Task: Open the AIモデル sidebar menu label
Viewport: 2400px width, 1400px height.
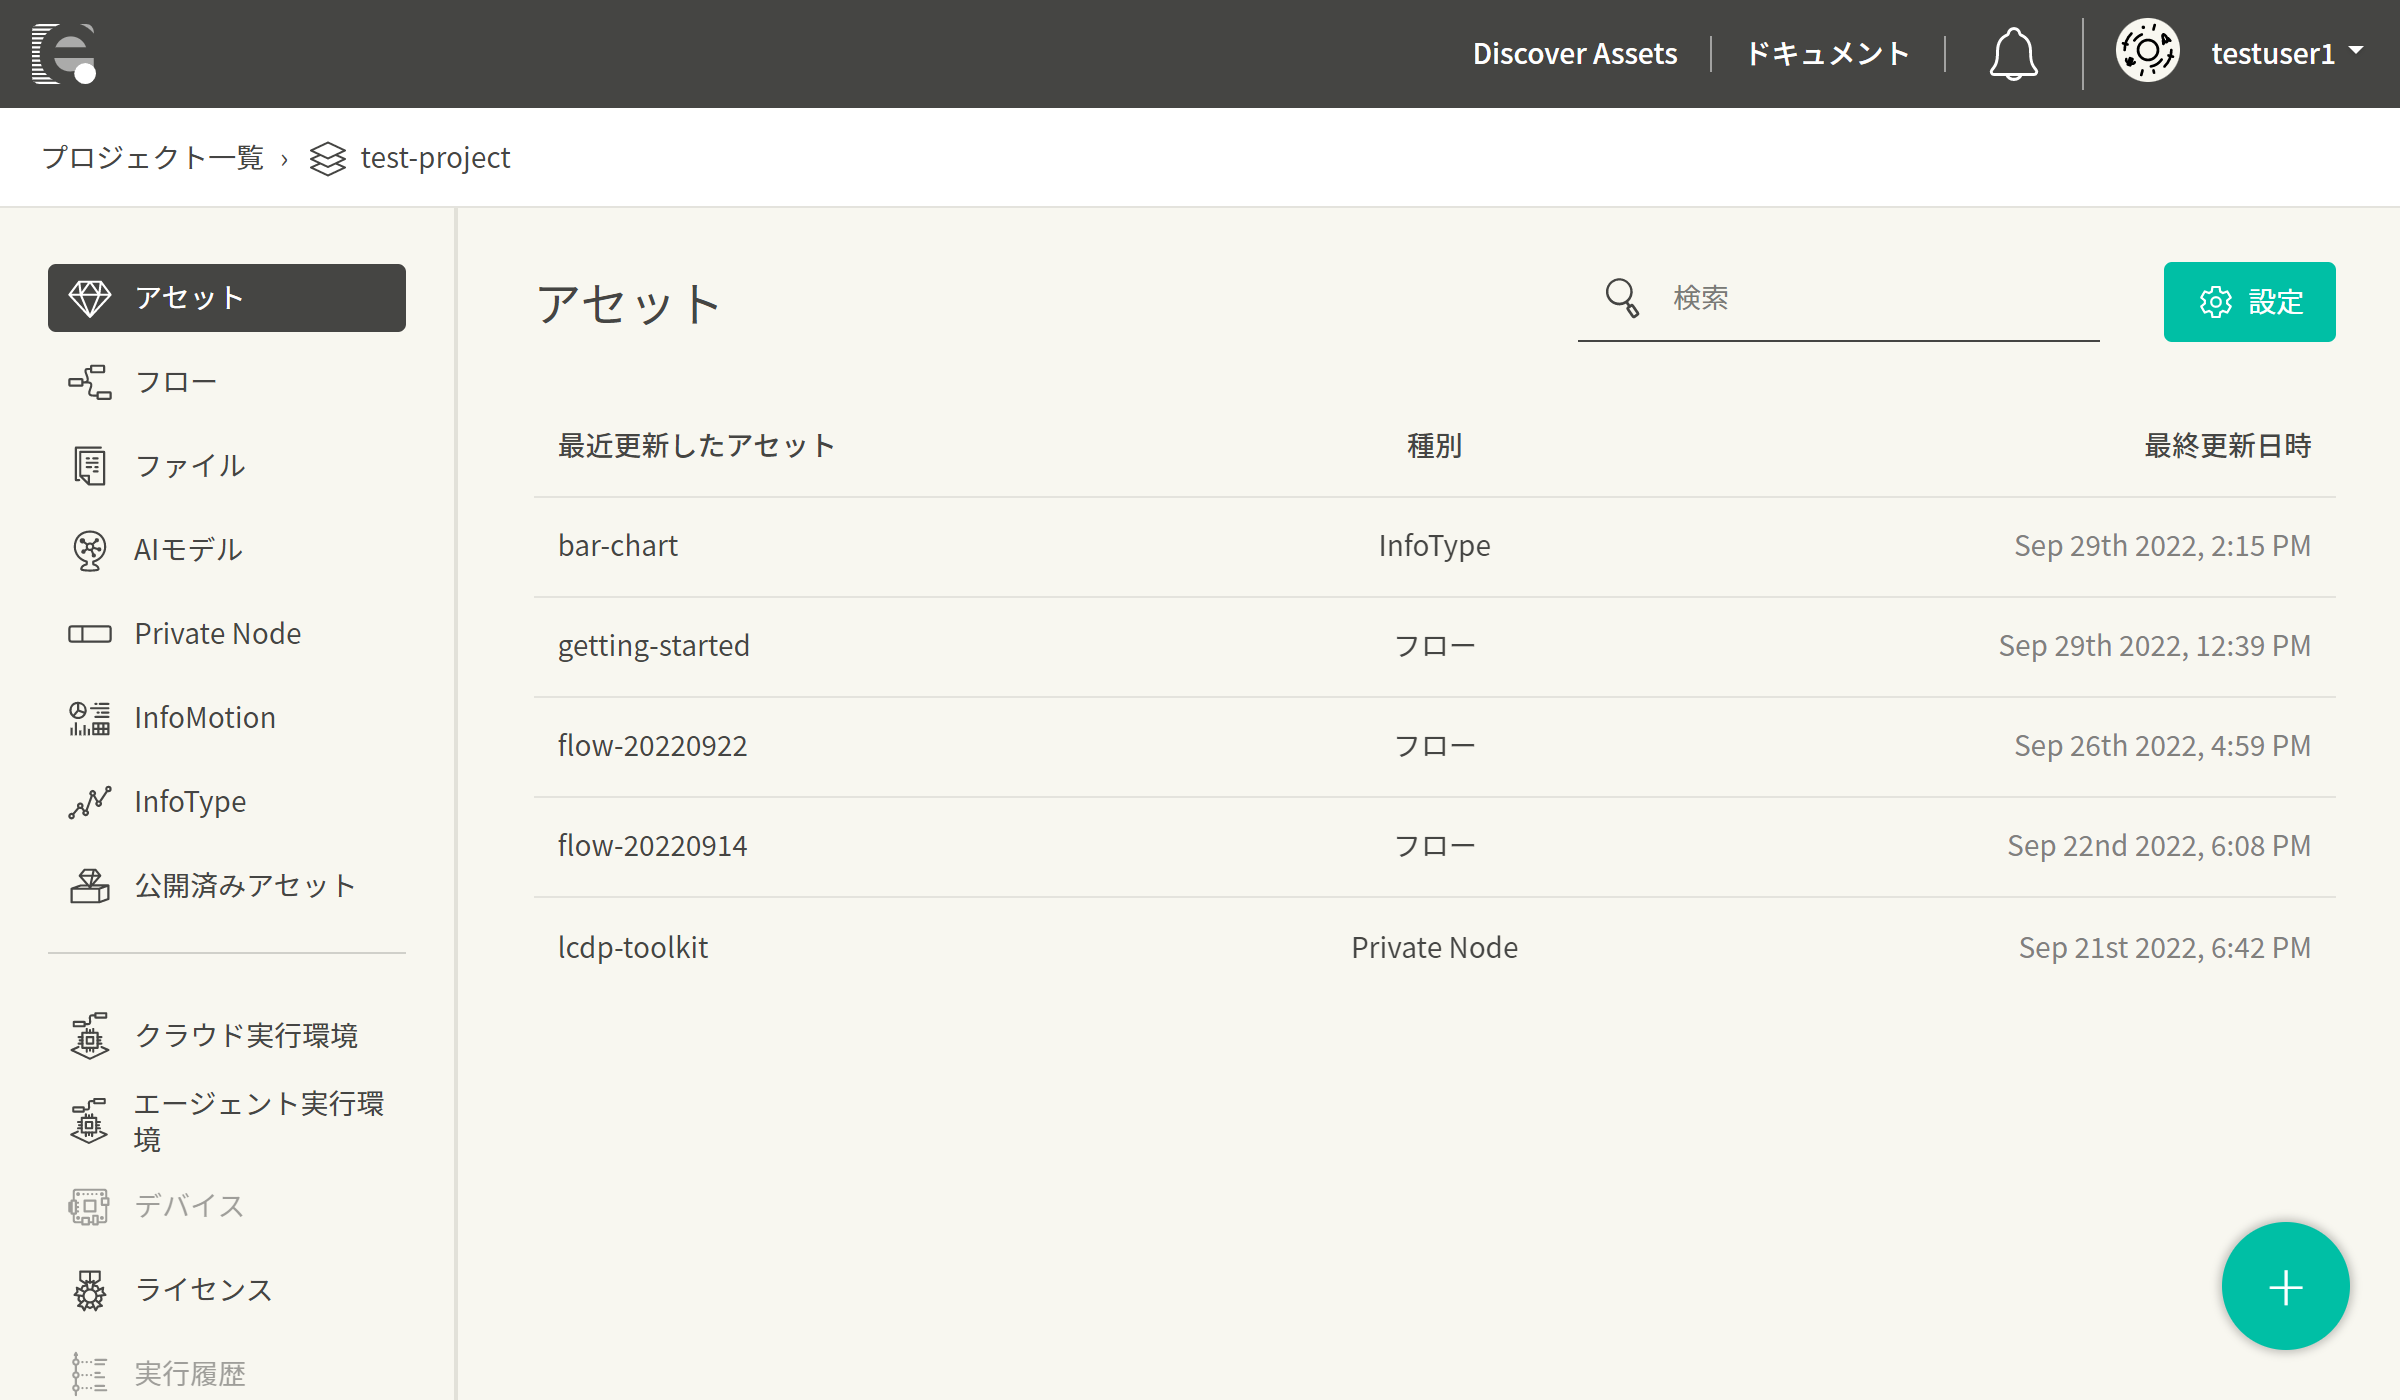Action: [188, 550]
